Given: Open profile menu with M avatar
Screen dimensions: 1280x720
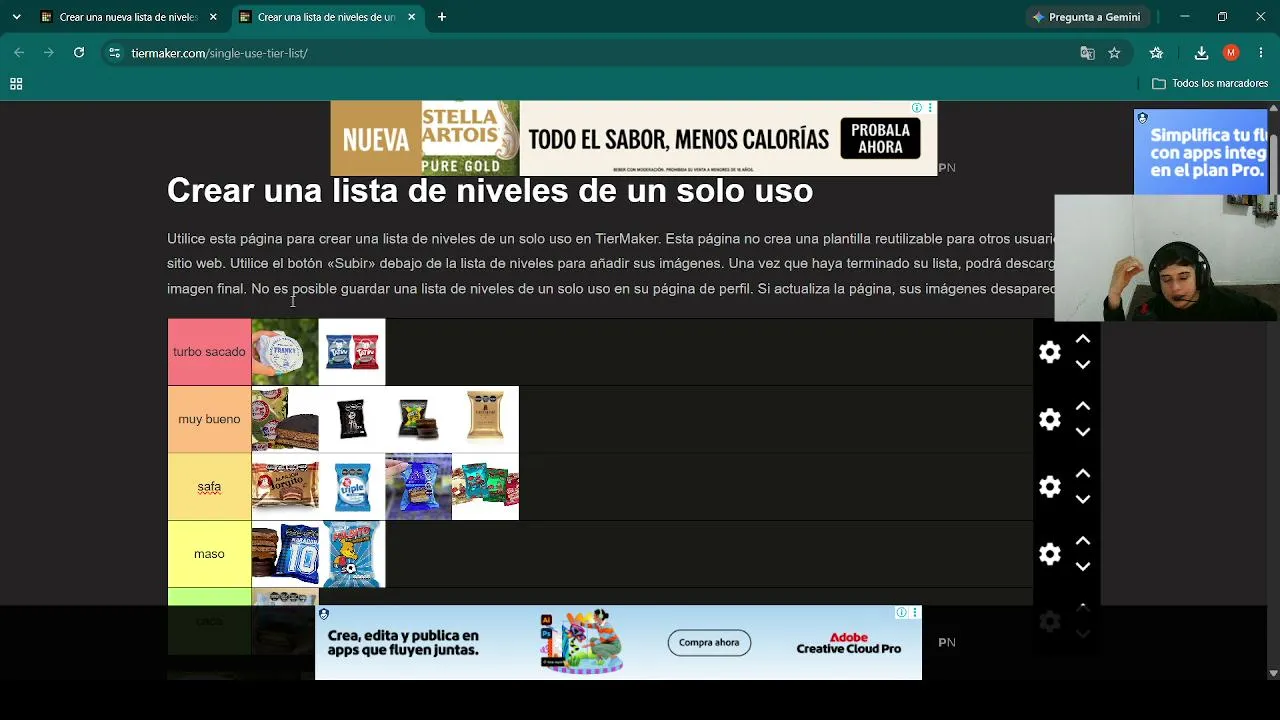Looking at the screenshot, I should point(1231,53).
